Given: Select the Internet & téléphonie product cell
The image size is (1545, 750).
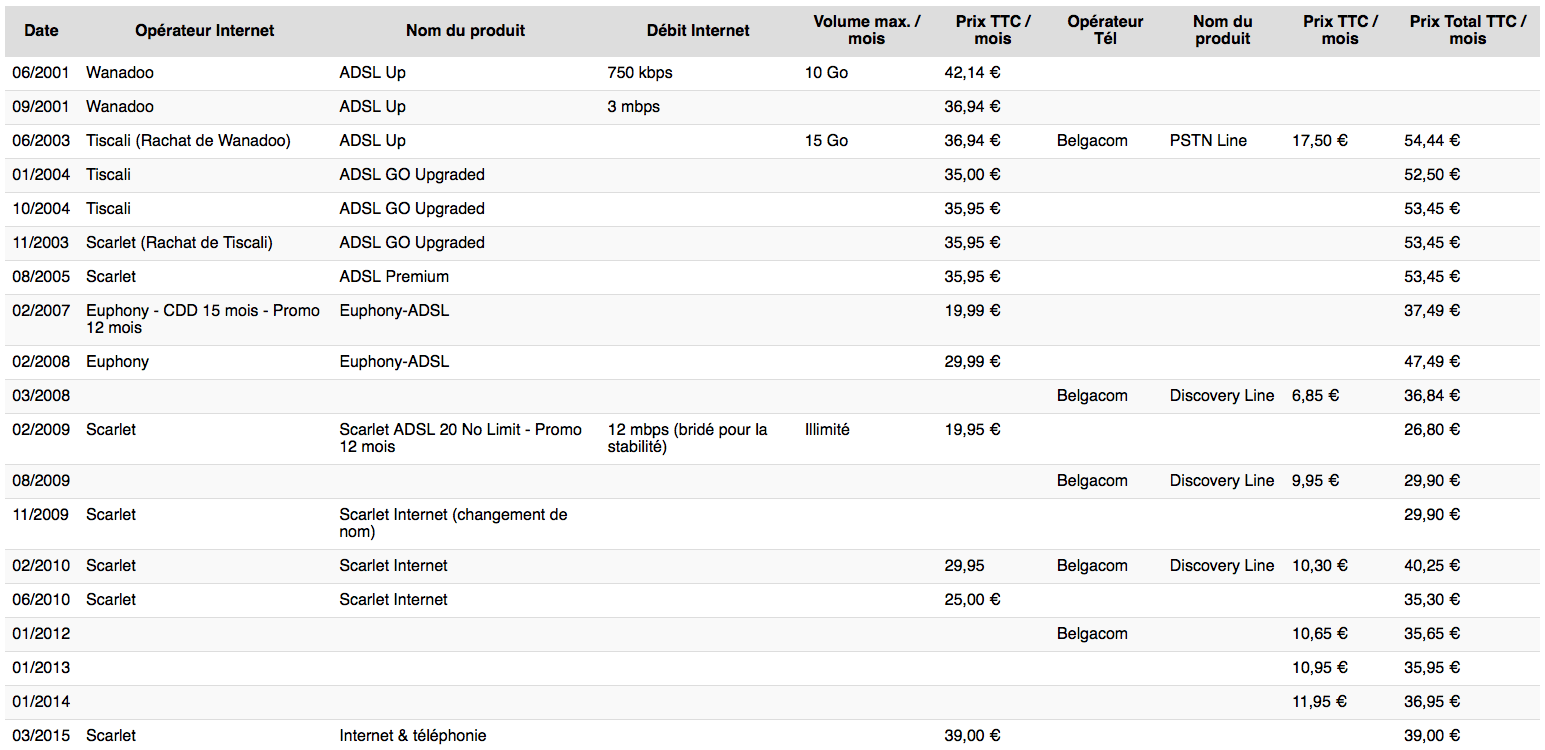Looking at the screenshot, I should point(413,736).
